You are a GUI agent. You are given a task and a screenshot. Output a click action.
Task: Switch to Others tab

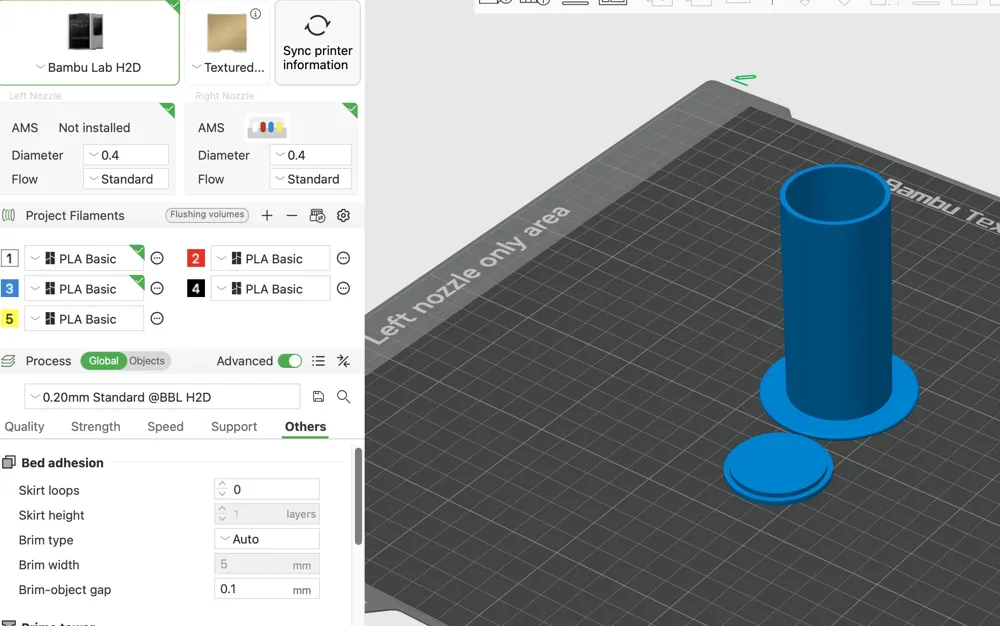(x=305, y=426)
